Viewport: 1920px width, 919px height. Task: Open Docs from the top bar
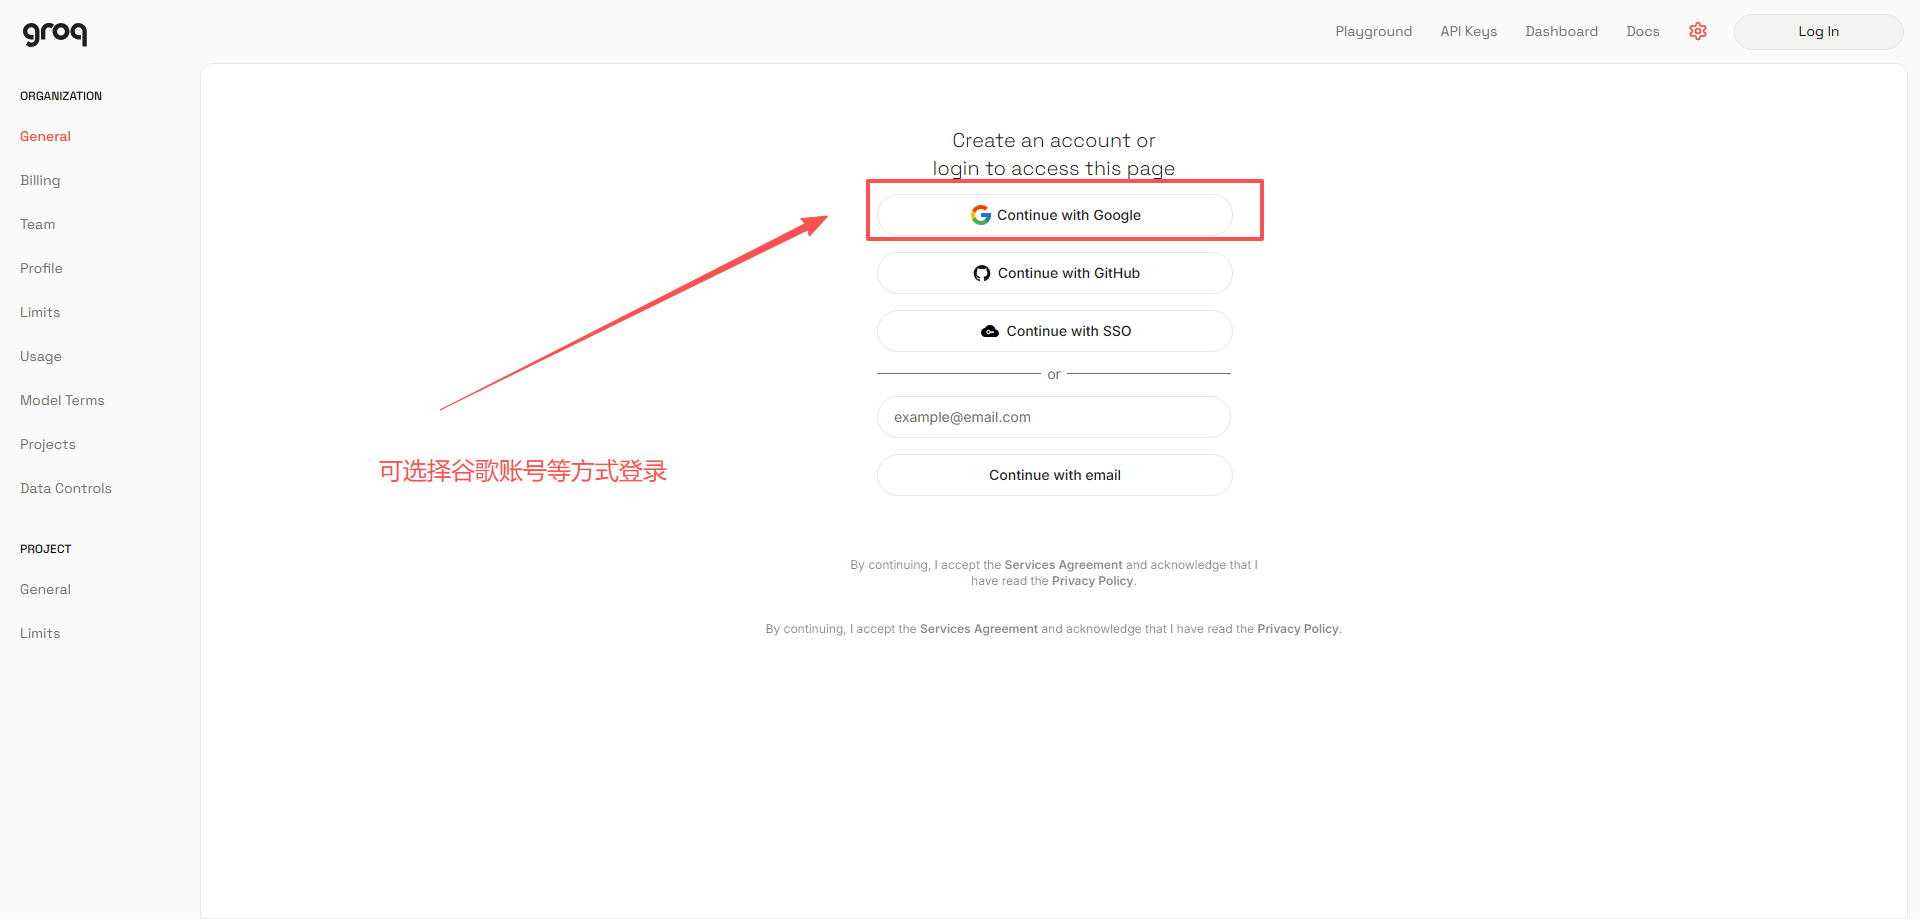pos(1642,31)
